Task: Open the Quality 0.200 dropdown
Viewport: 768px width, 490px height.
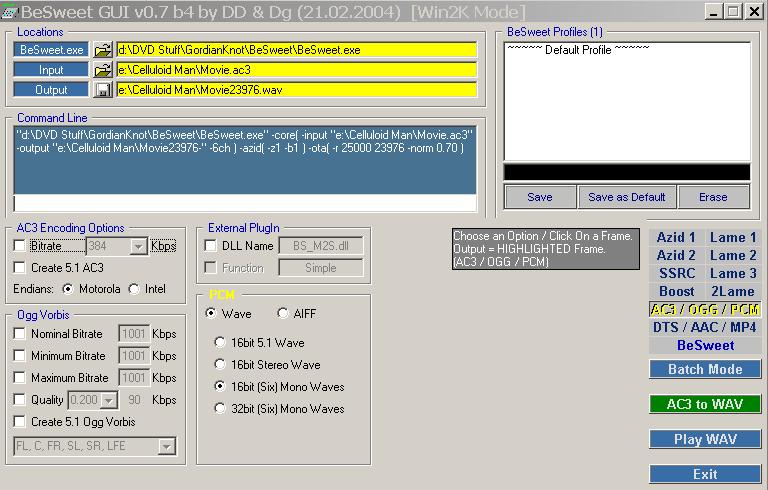Action: 109,400
